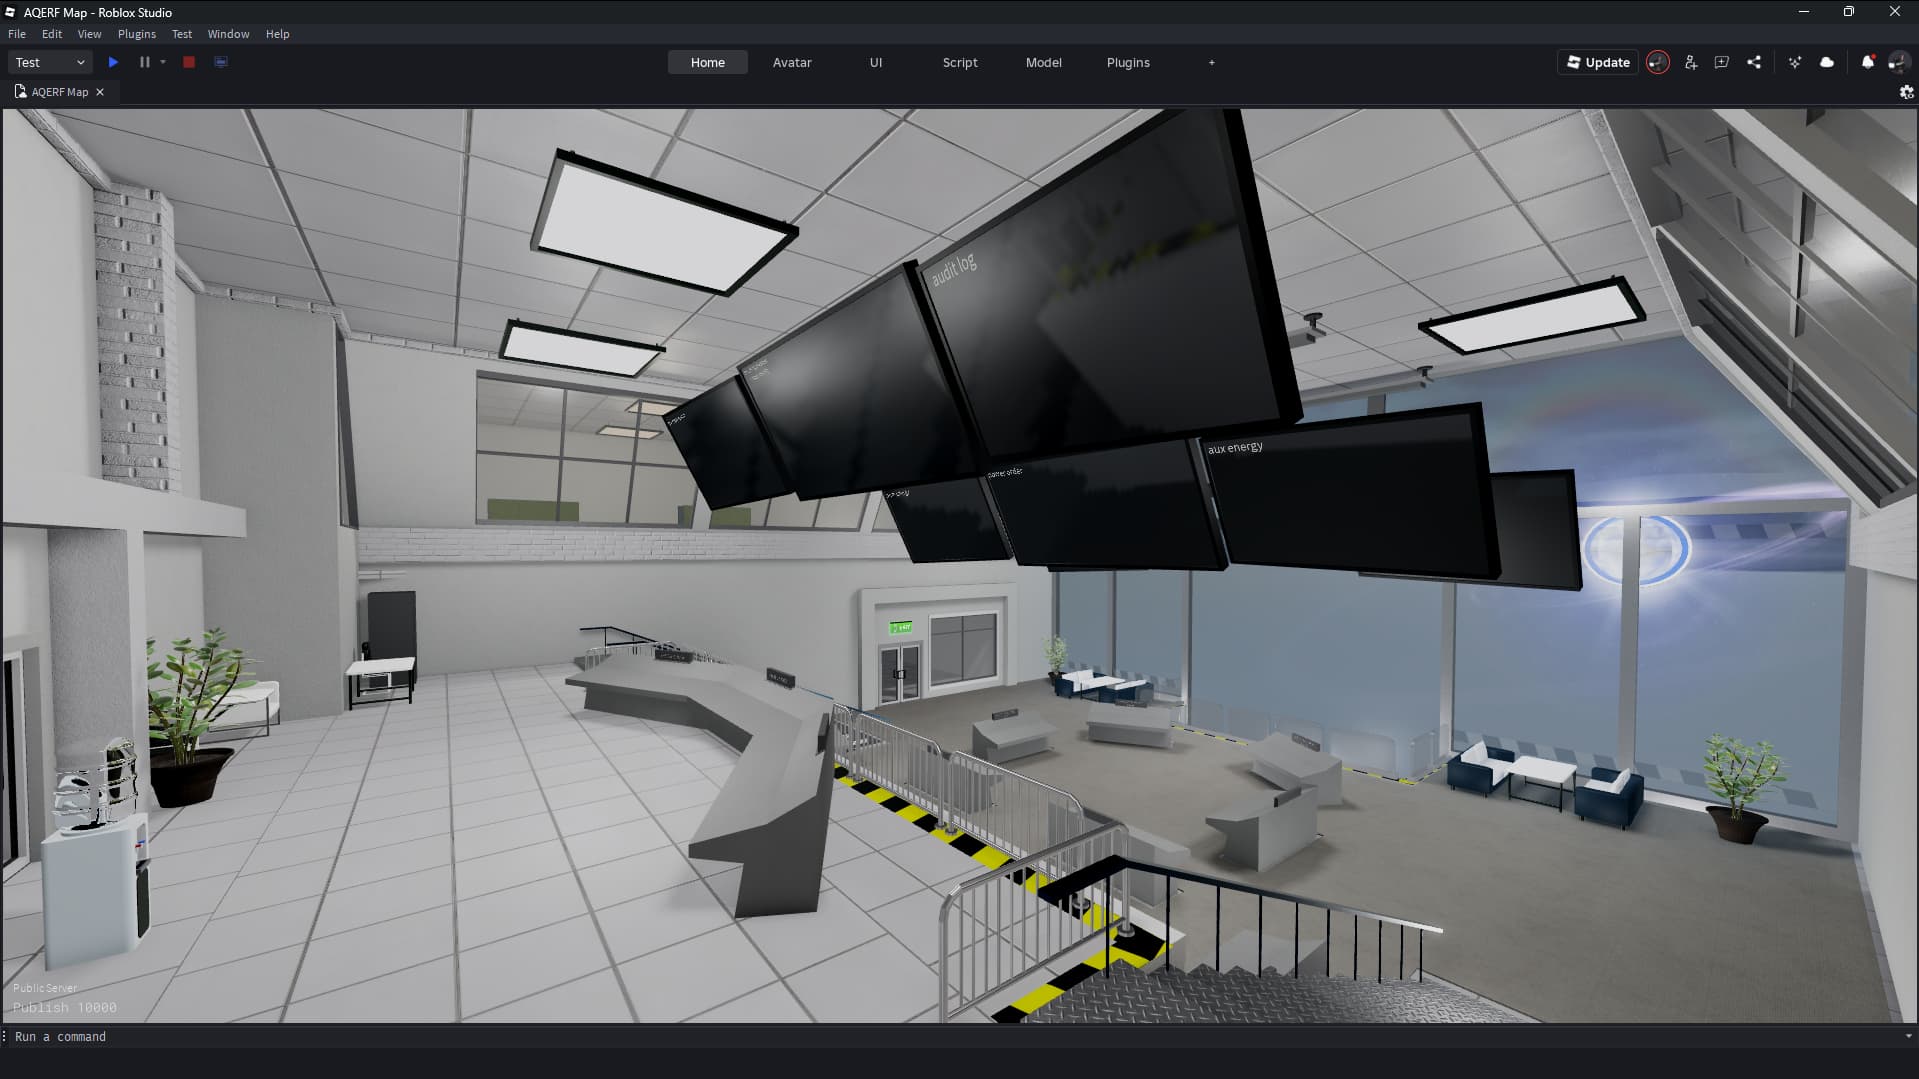Open the Edit menu
1919x1079 pixels.
point(52,34)
